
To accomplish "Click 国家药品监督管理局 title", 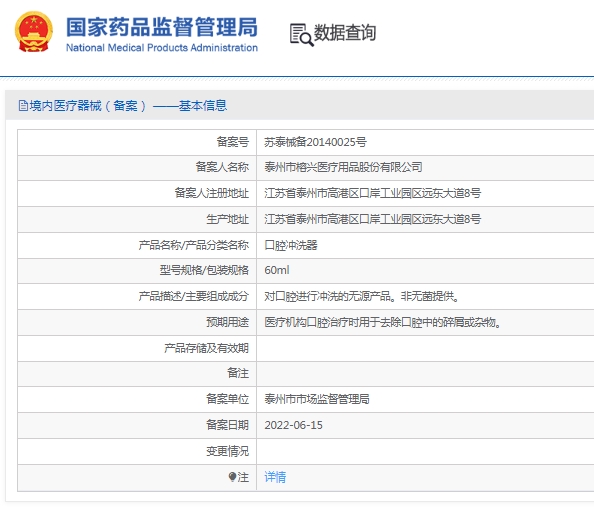I will click(162, 27).
